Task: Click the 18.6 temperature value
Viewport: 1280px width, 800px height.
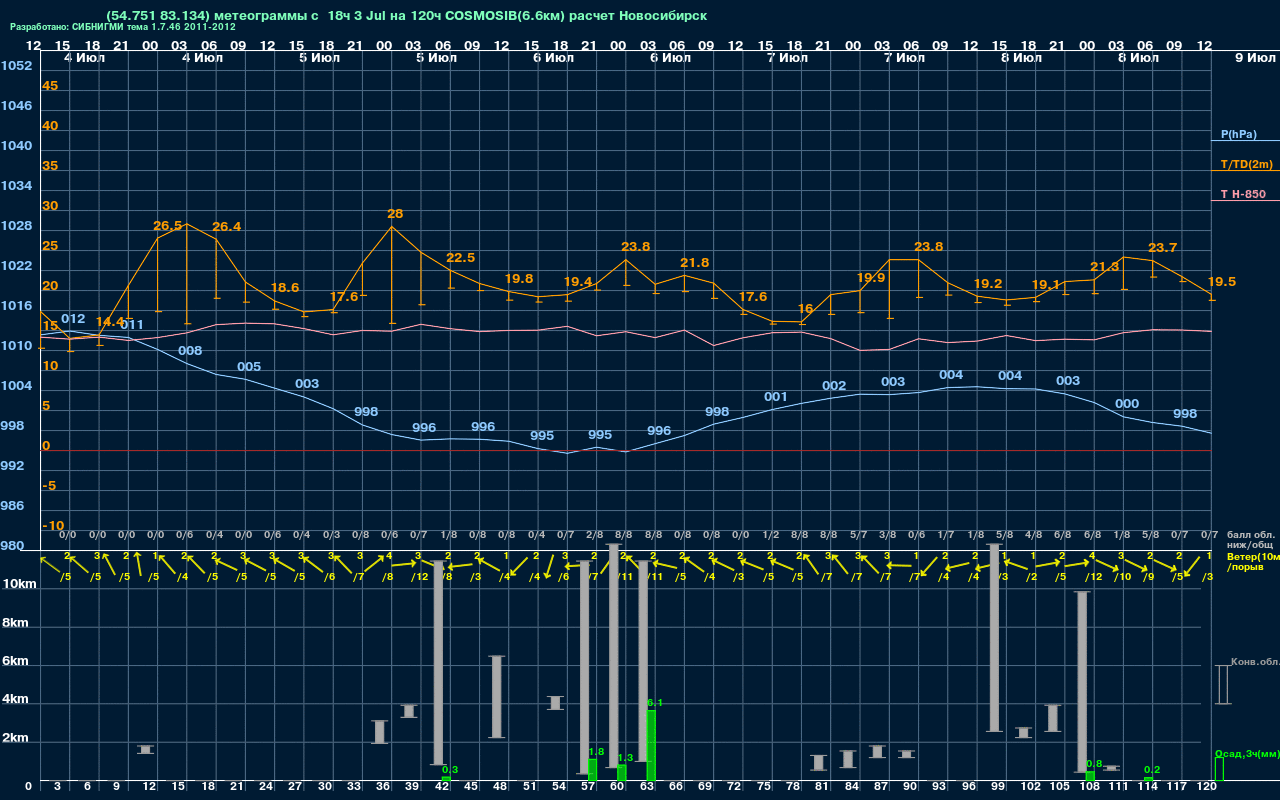Action: click(x=285, y=288)
